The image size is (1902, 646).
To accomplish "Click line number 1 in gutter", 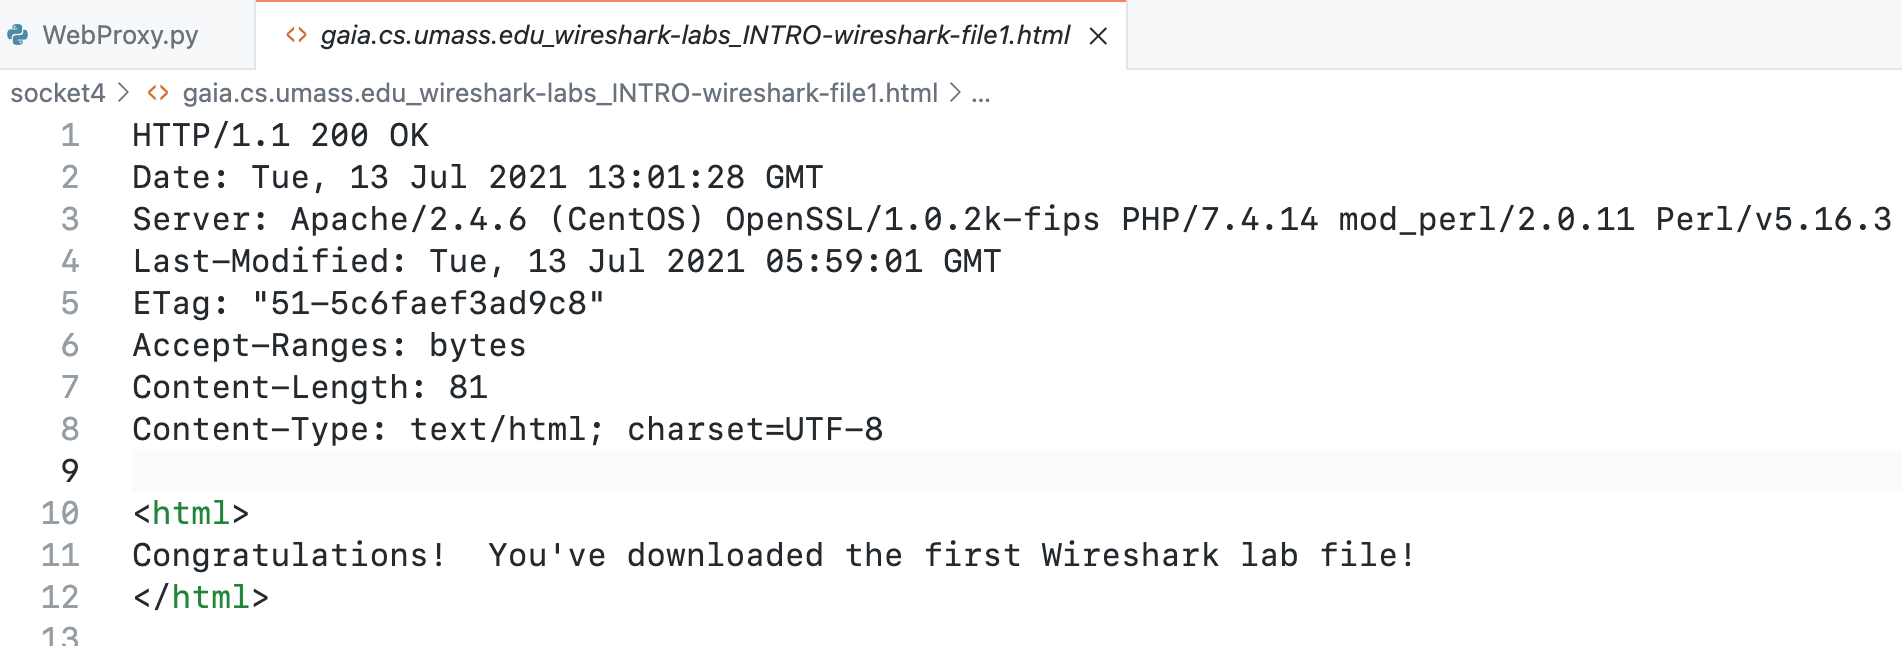I will [x=70, y=135].
